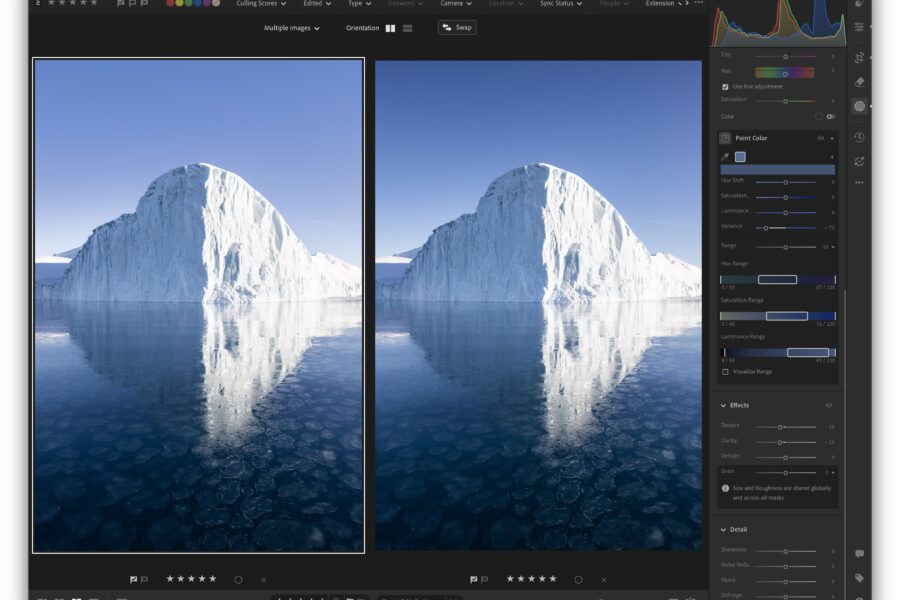The width and height of the screenshot is (900, 600).
Task: Choose the healing eraser tool
Action: click(x=859, y=82)
